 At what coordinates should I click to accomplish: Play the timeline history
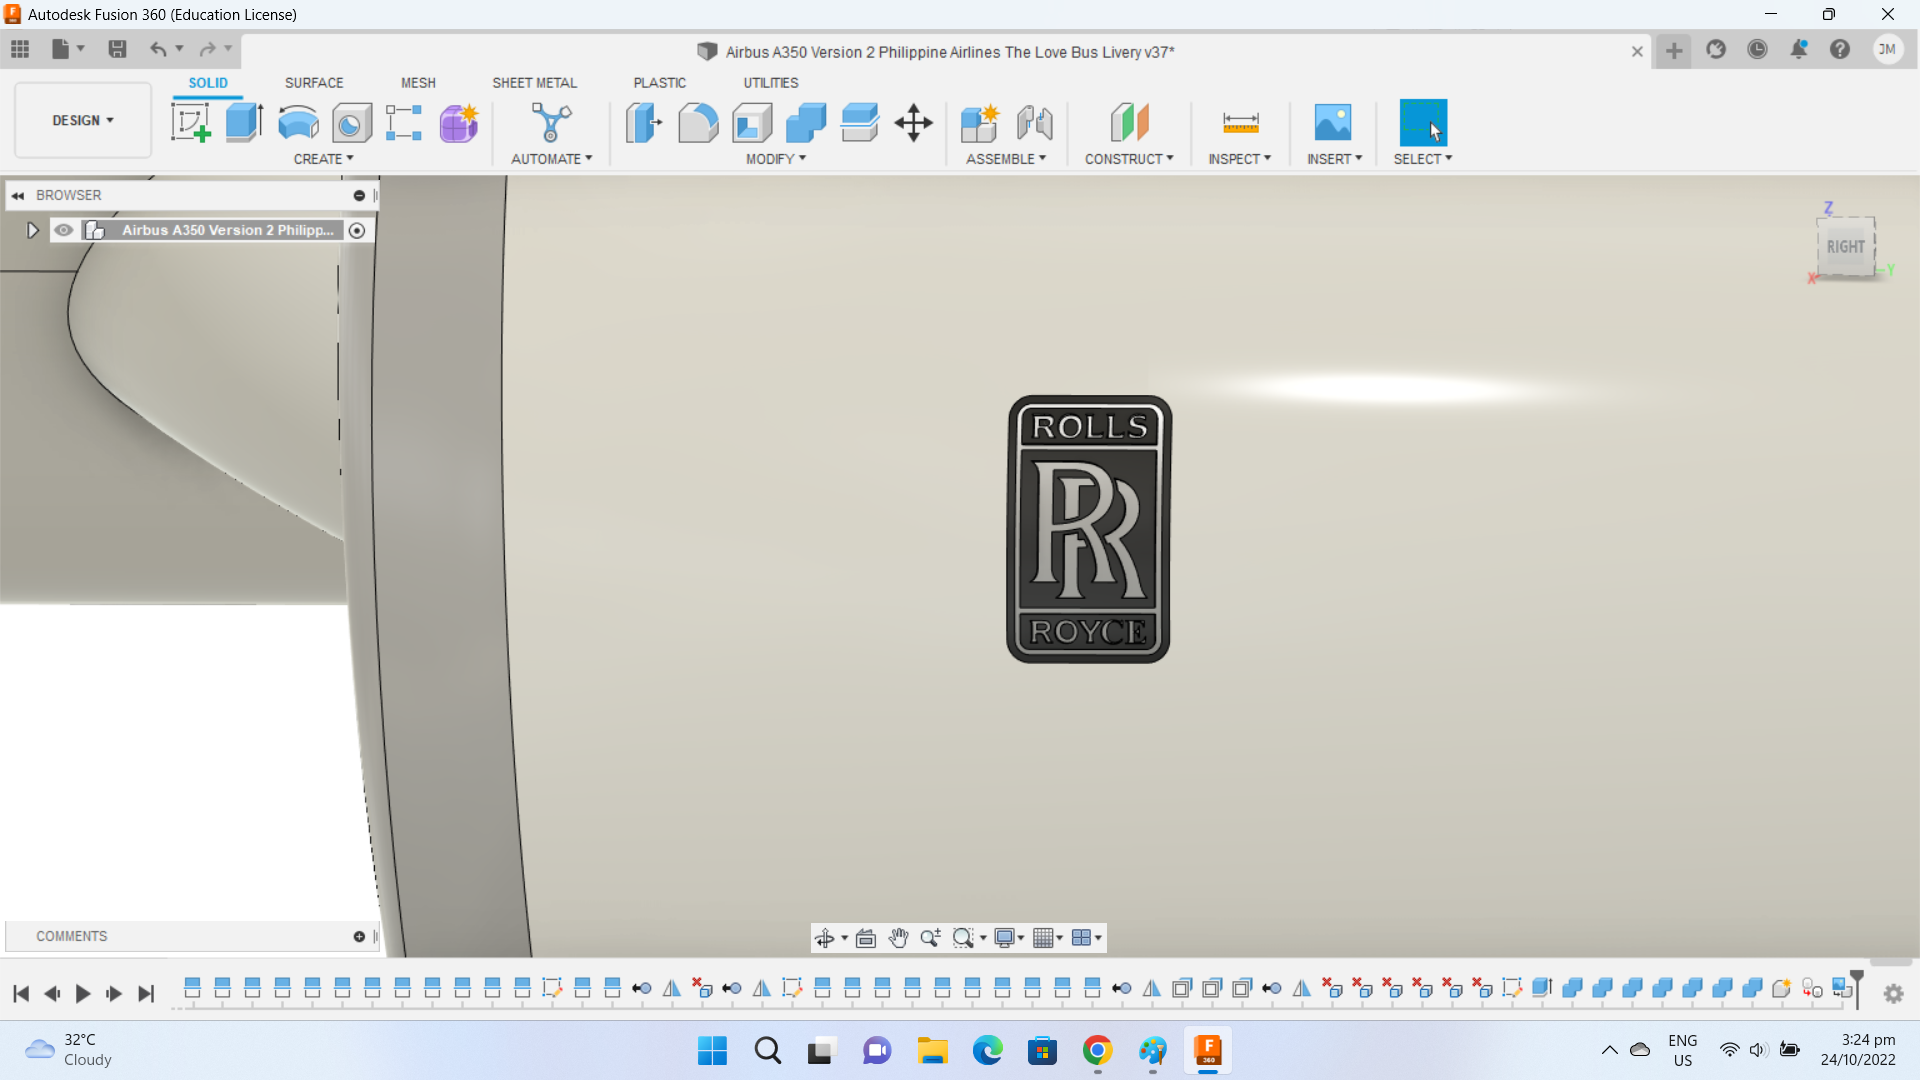pyautogui.click(x=83, y=994)
